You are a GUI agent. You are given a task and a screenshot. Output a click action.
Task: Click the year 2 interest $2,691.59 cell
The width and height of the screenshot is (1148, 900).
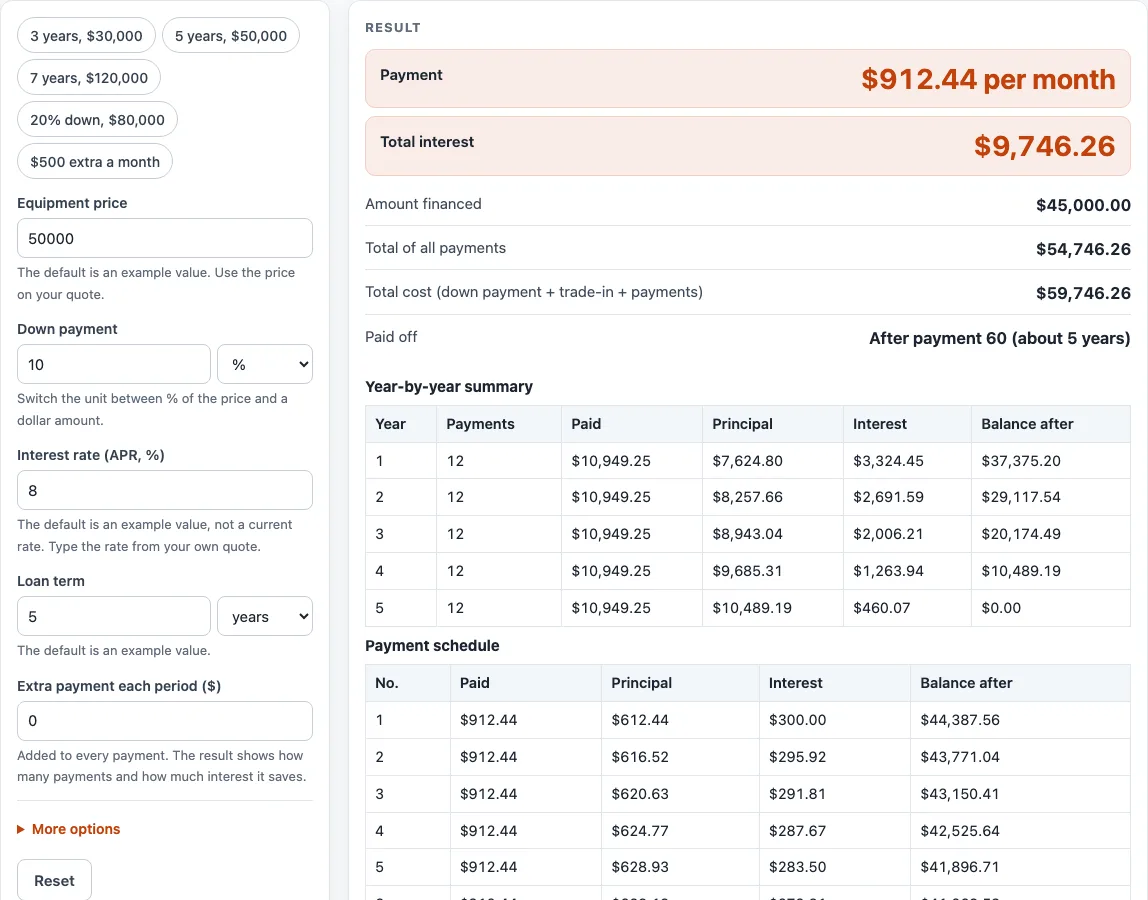pos(907,497)
